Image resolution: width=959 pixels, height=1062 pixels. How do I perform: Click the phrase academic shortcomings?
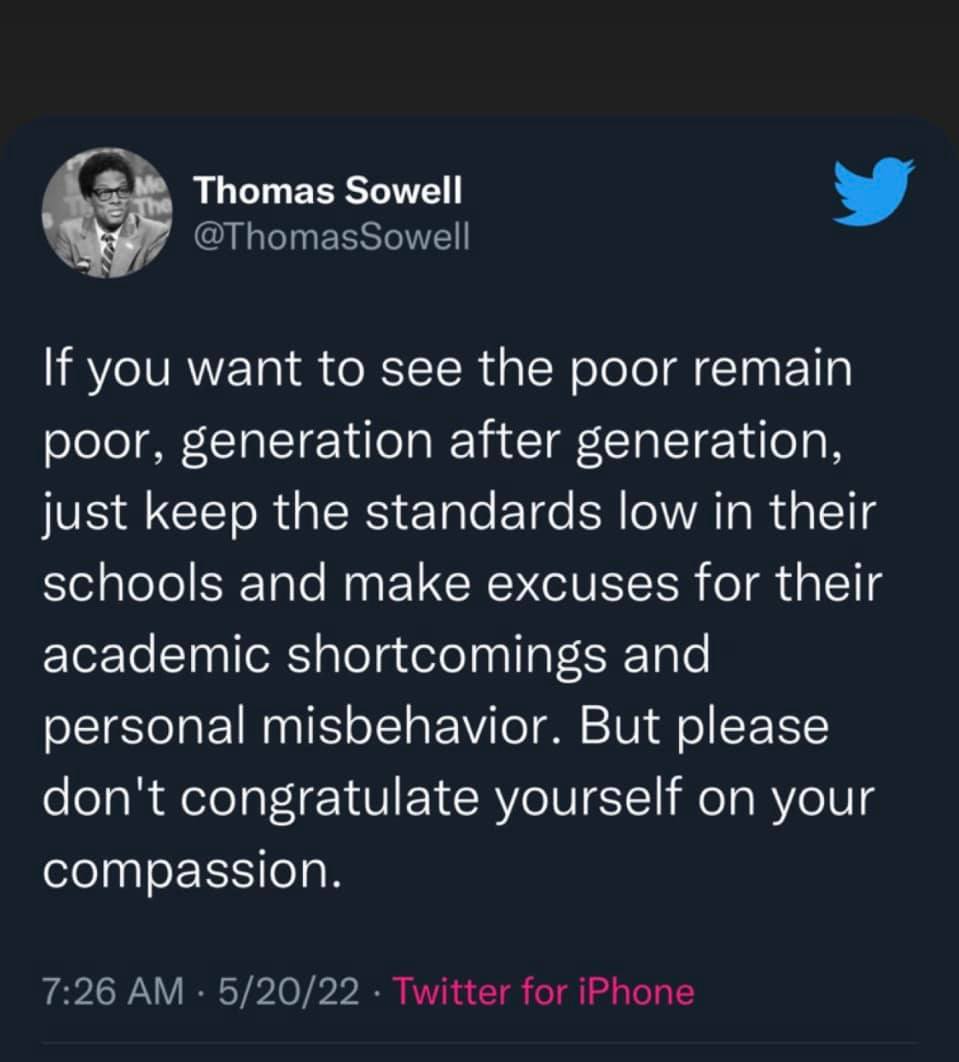[x=326, y=657]
